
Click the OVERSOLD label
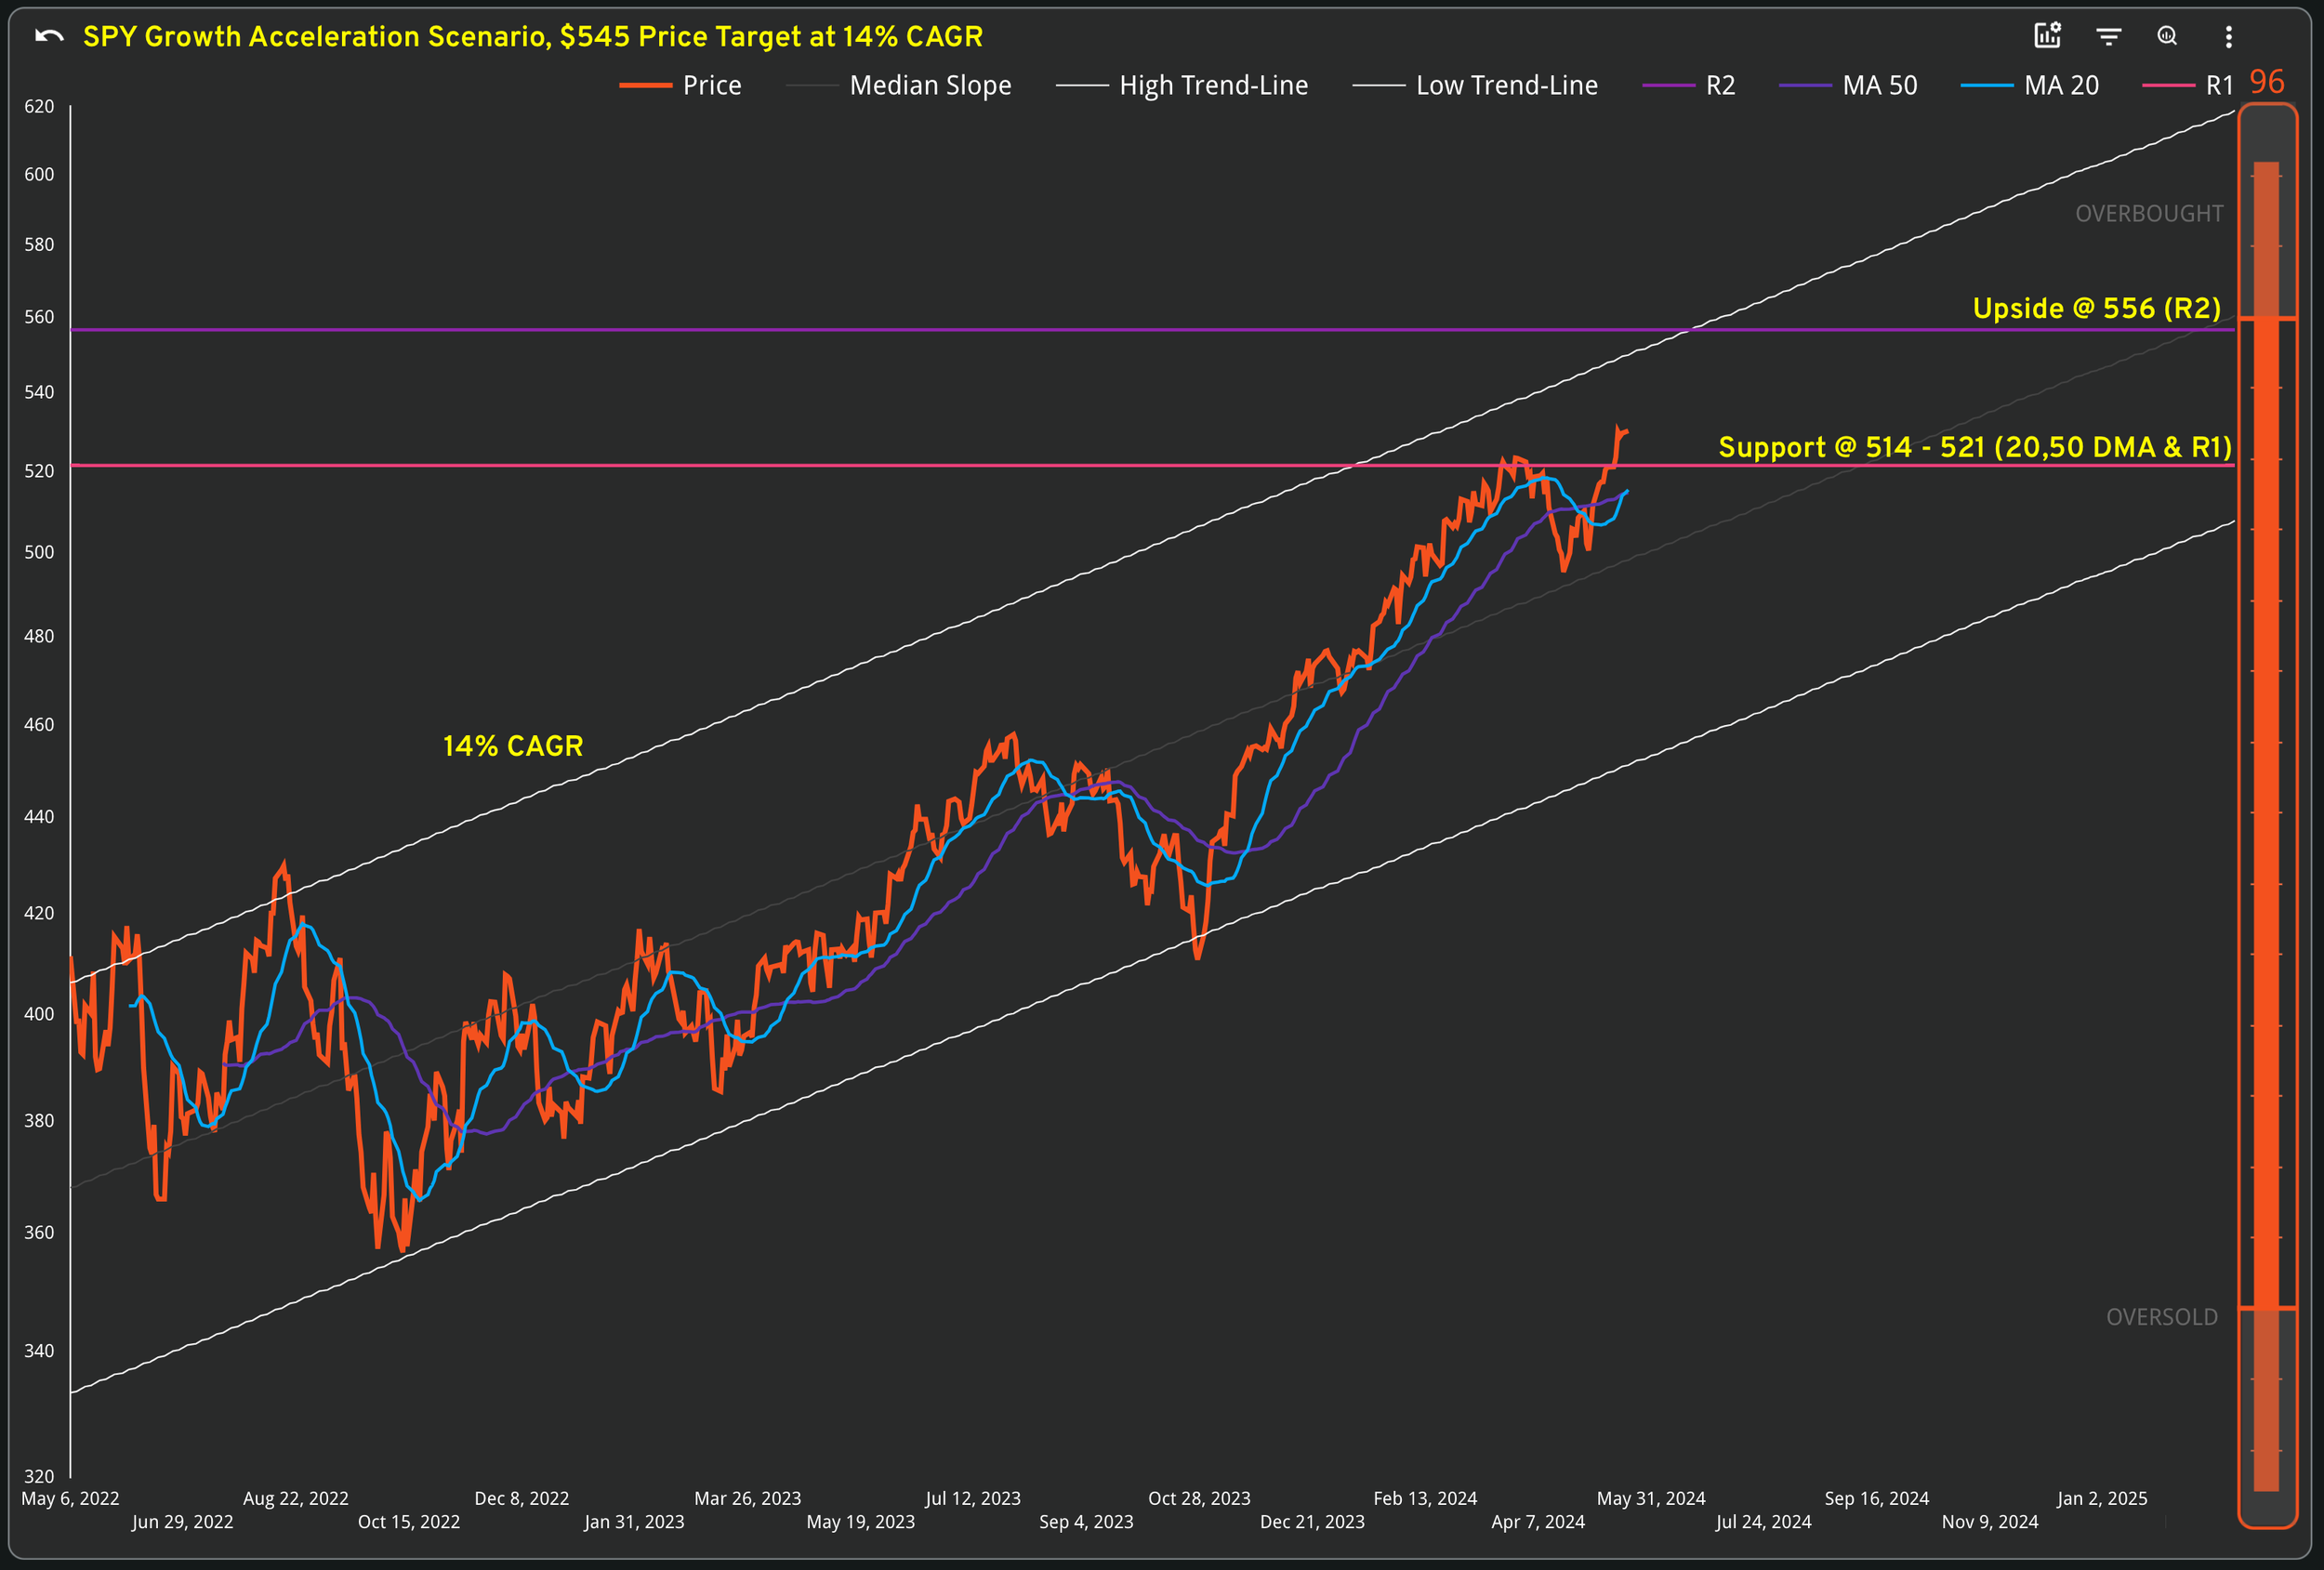coord(2162,1317)
